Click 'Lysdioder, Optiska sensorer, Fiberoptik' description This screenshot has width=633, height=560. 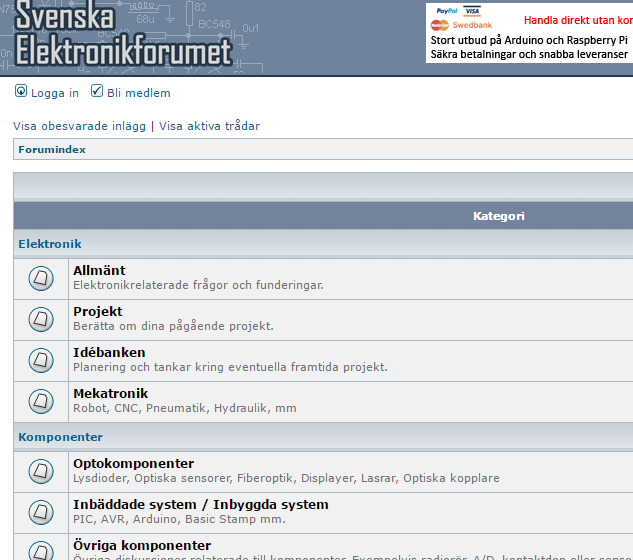point(286,478)
